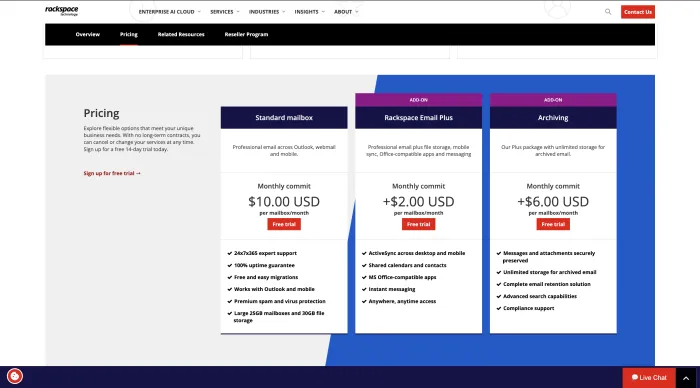Click 'Complete email retention solution' feature
The width and height of the screenshot is (700, 388).
coord(546,284)
